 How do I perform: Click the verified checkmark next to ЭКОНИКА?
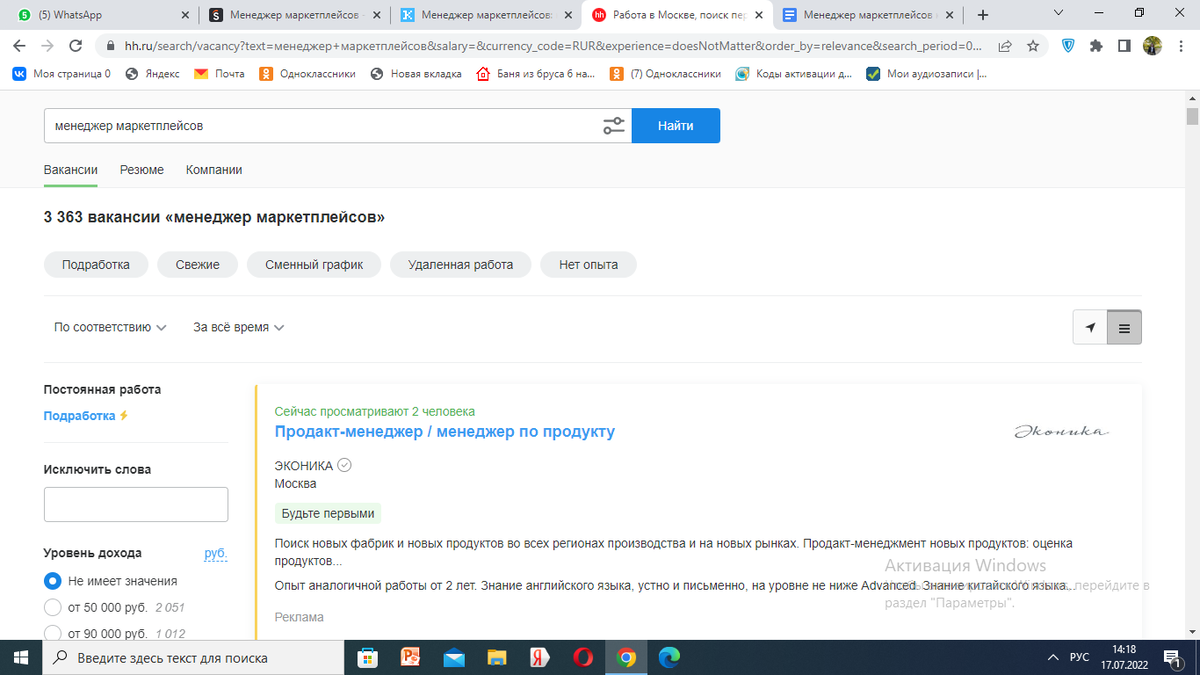(x=344, y=465)
